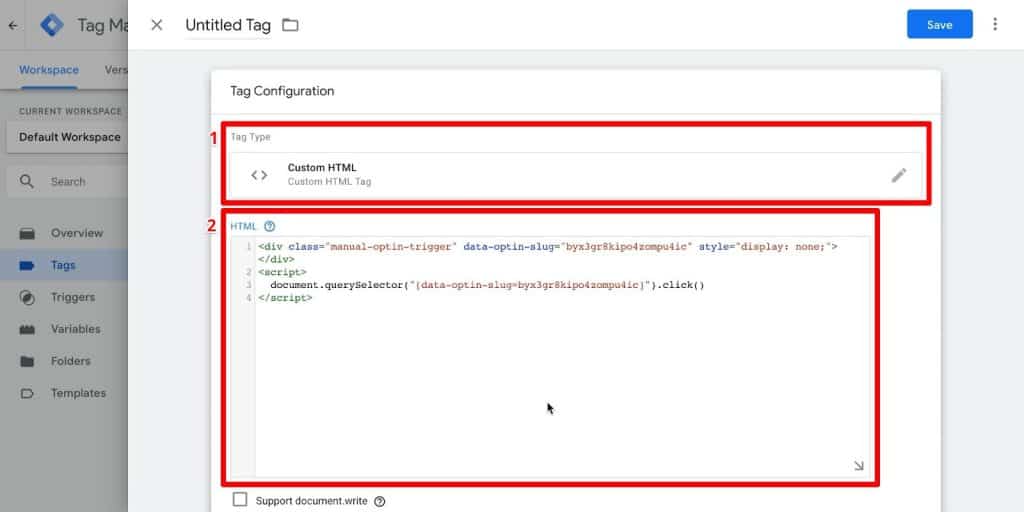Rename the Untitled Tag title field
The height and width of the screenshot is (512, 1024).
[x=228, y=25]
